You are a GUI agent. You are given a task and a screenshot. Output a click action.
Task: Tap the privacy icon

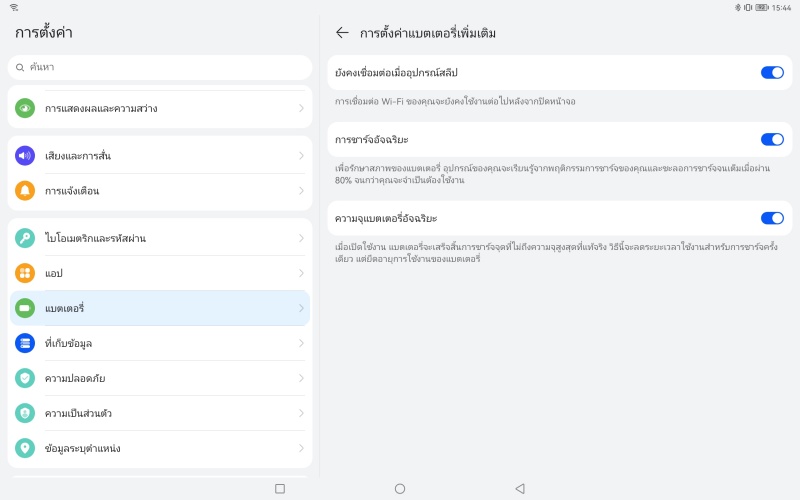tap(25, 413)
